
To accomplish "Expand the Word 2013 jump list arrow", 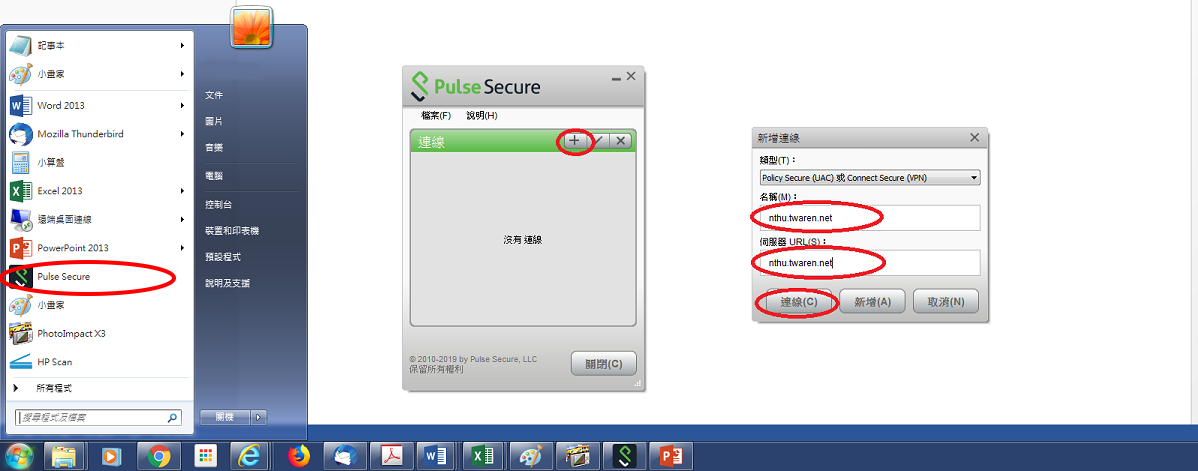I will tap(183, 105).
